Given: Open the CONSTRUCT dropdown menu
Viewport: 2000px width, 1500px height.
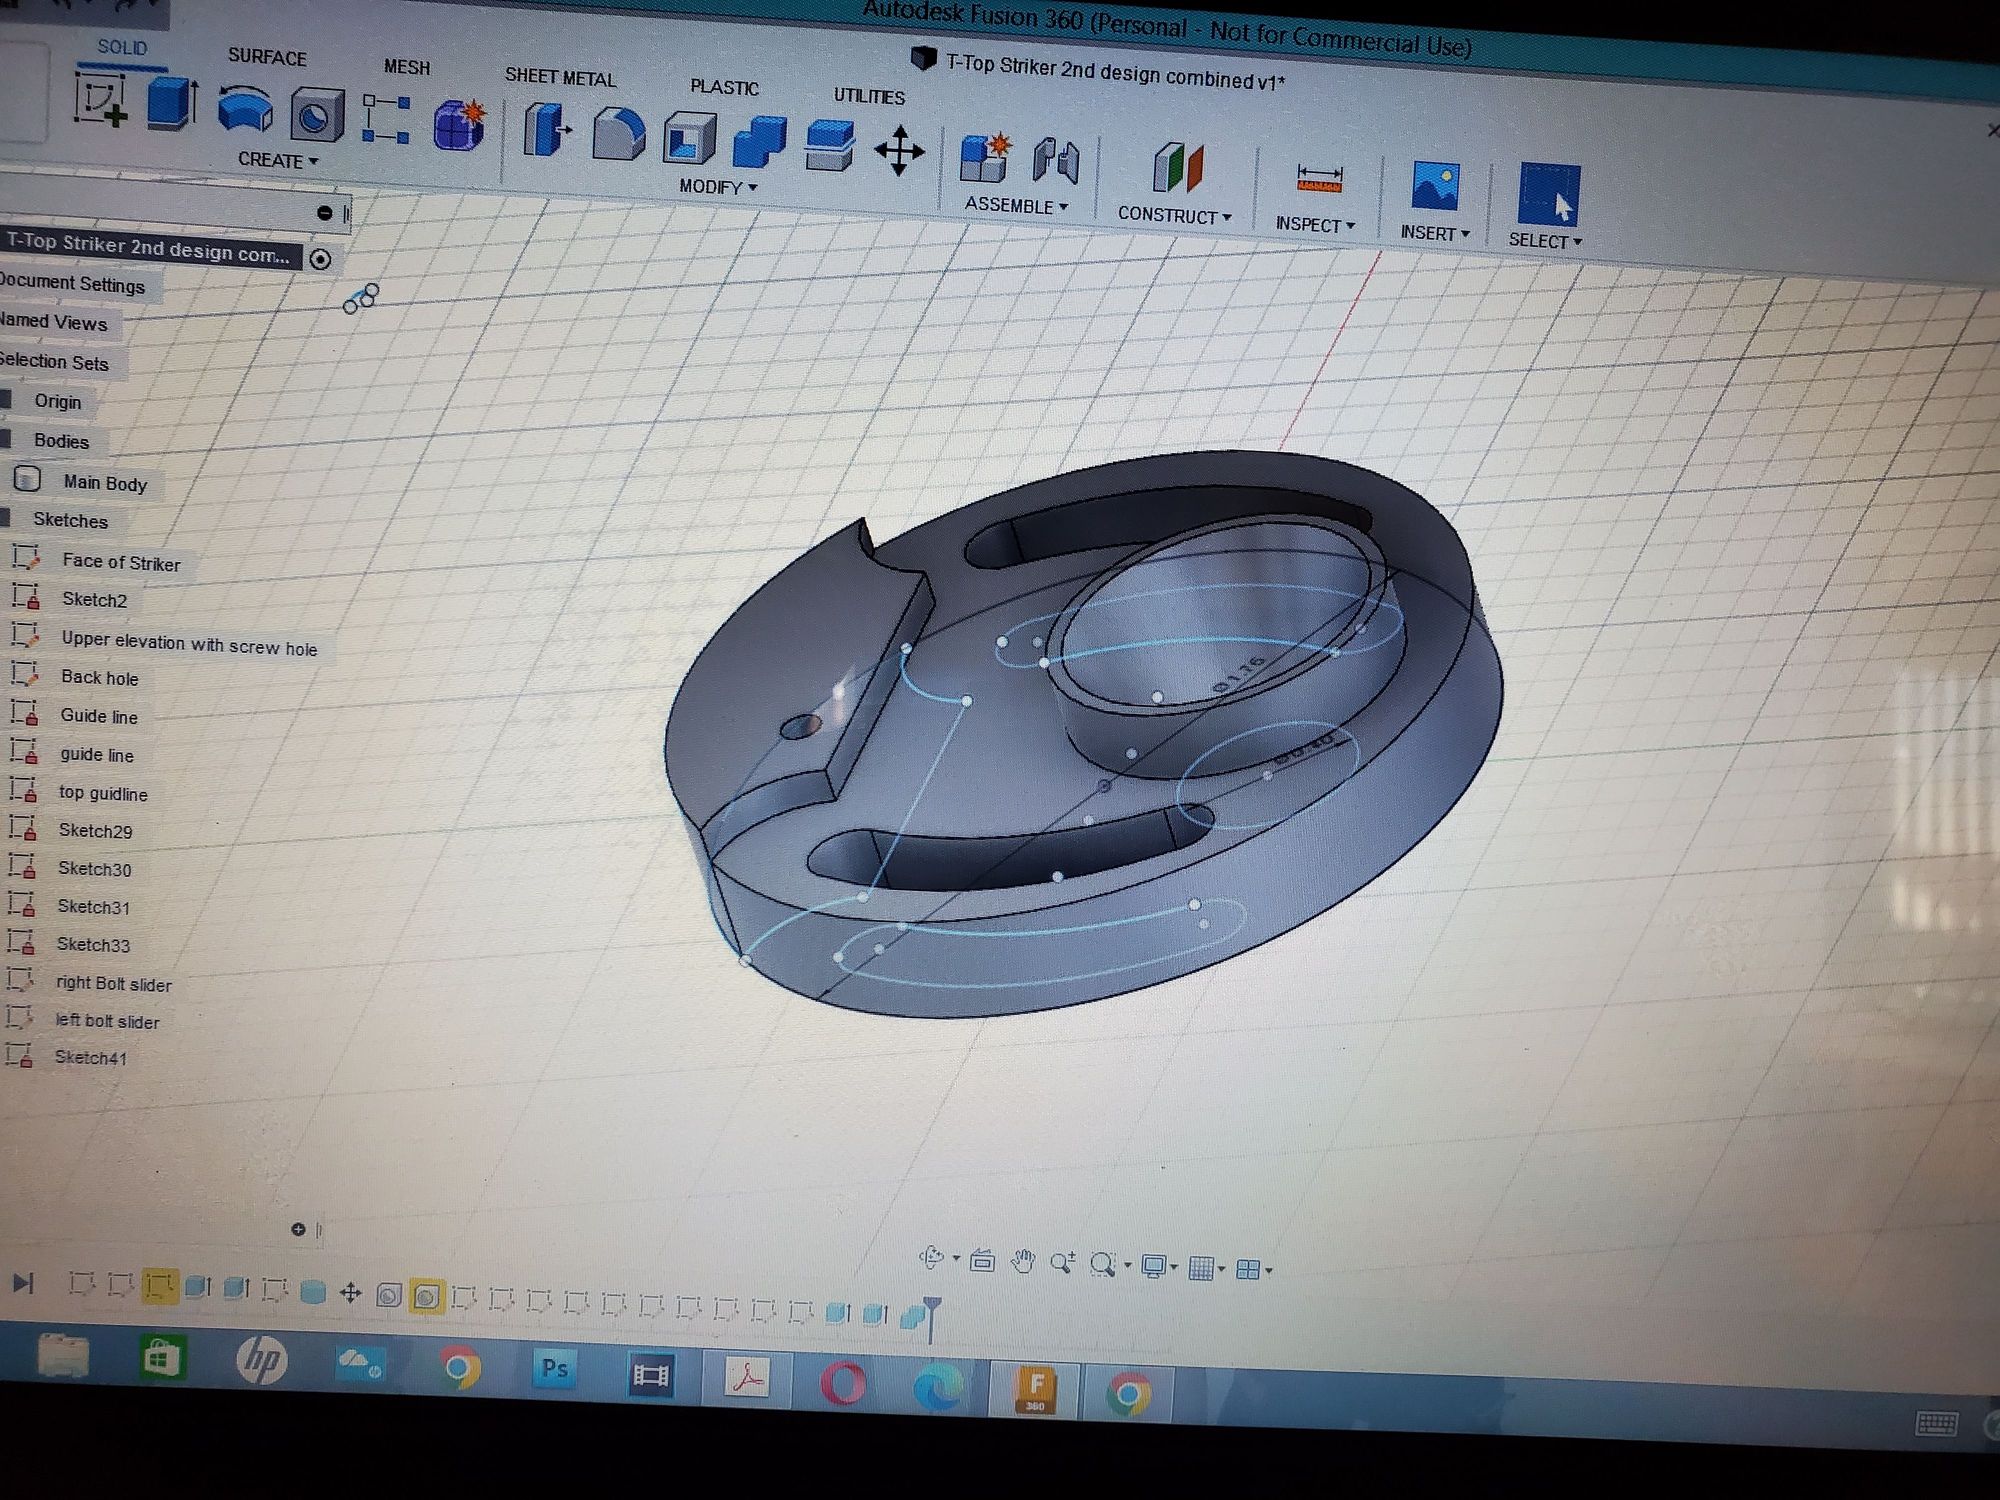Looking at the screenshot, I should [x=1174, y=215].
